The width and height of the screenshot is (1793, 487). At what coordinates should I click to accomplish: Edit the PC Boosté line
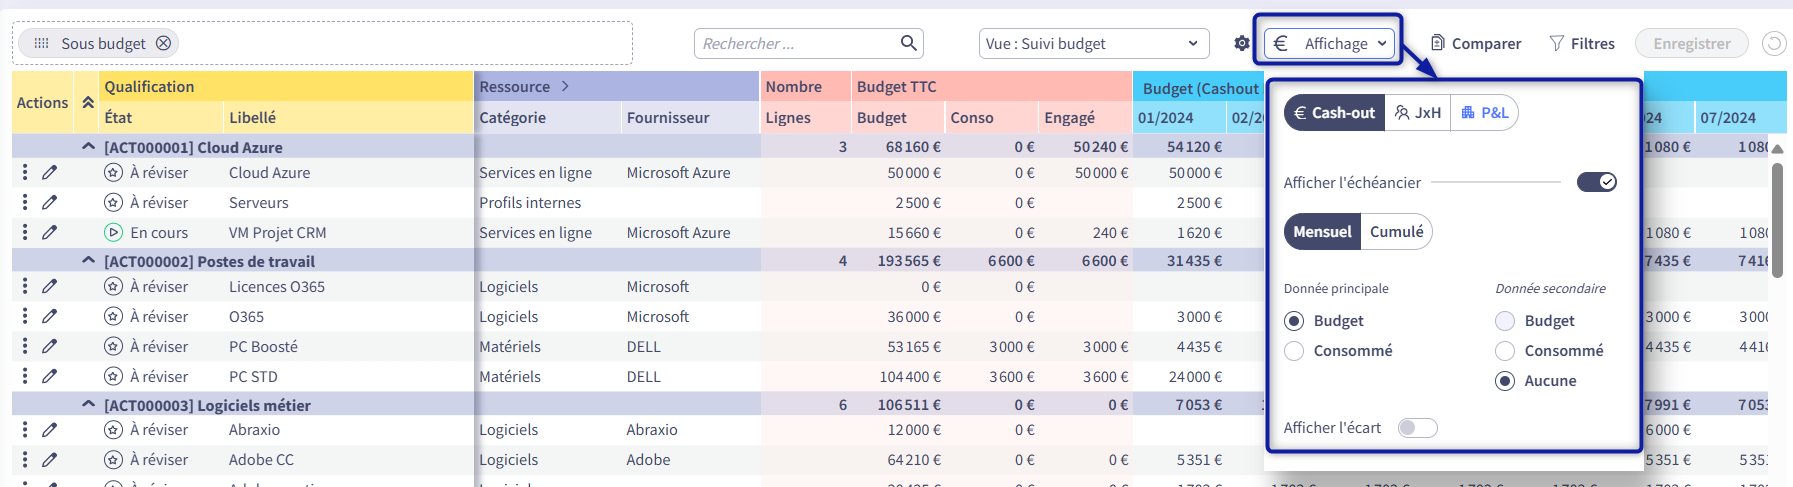pos(49,346)
